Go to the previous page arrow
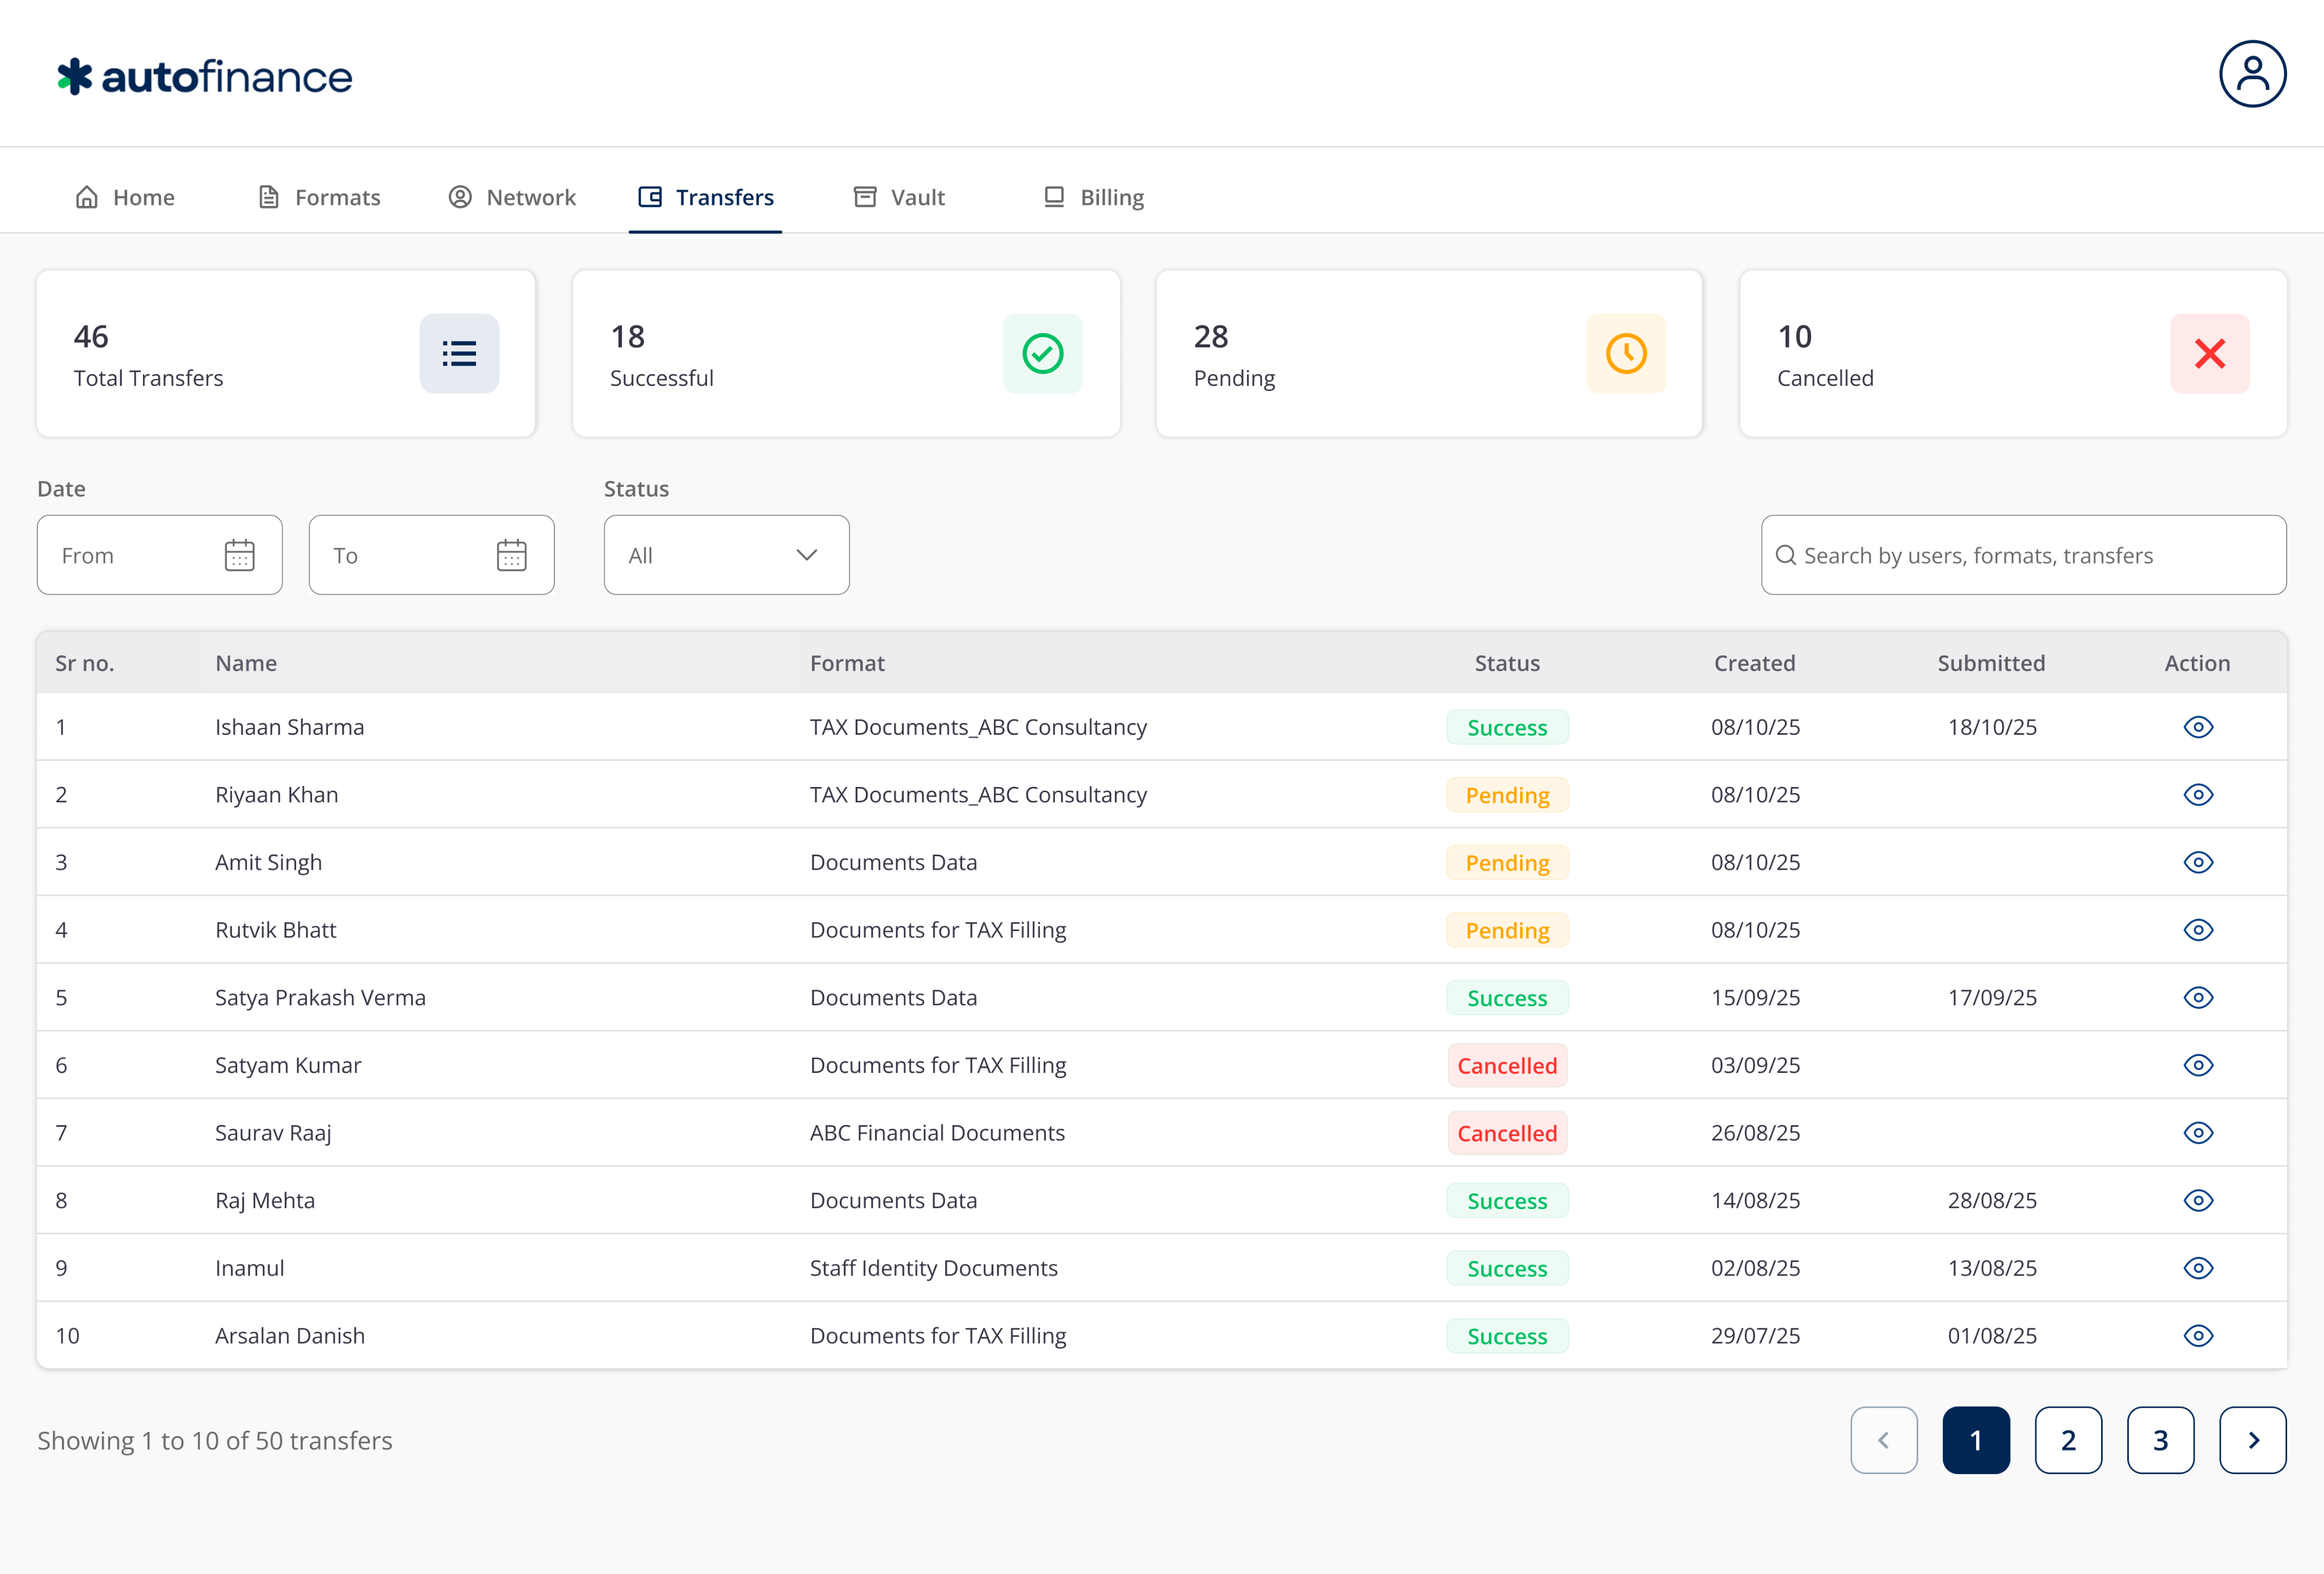The image size is (2324, 1574). pos(1883,1440)
